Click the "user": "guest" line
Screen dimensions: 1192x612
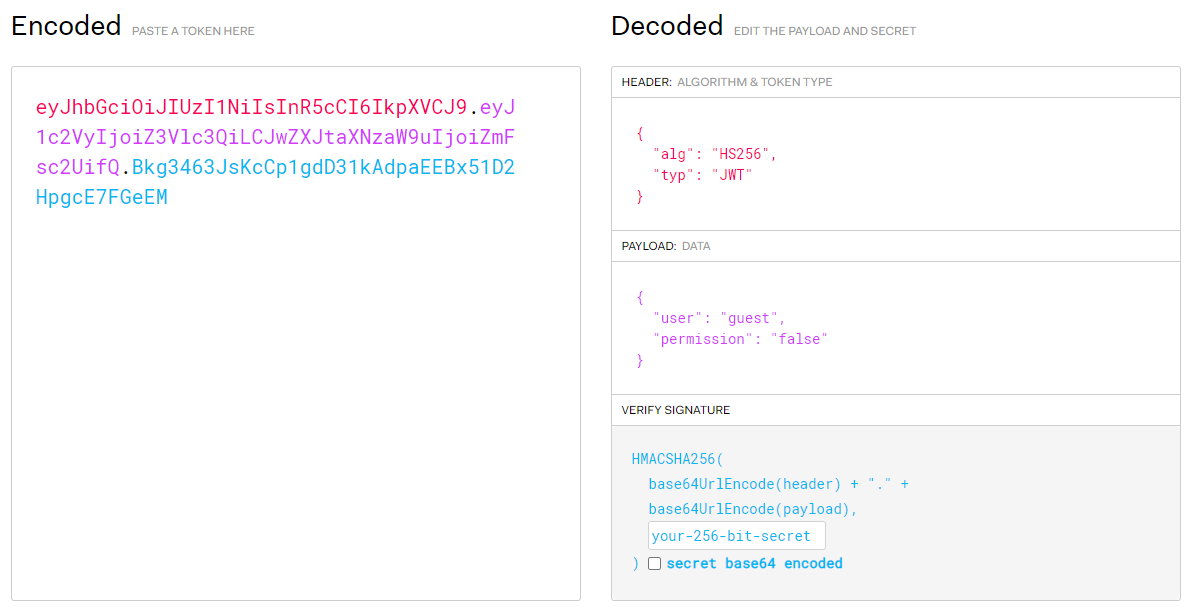click(x=718, y=319)
